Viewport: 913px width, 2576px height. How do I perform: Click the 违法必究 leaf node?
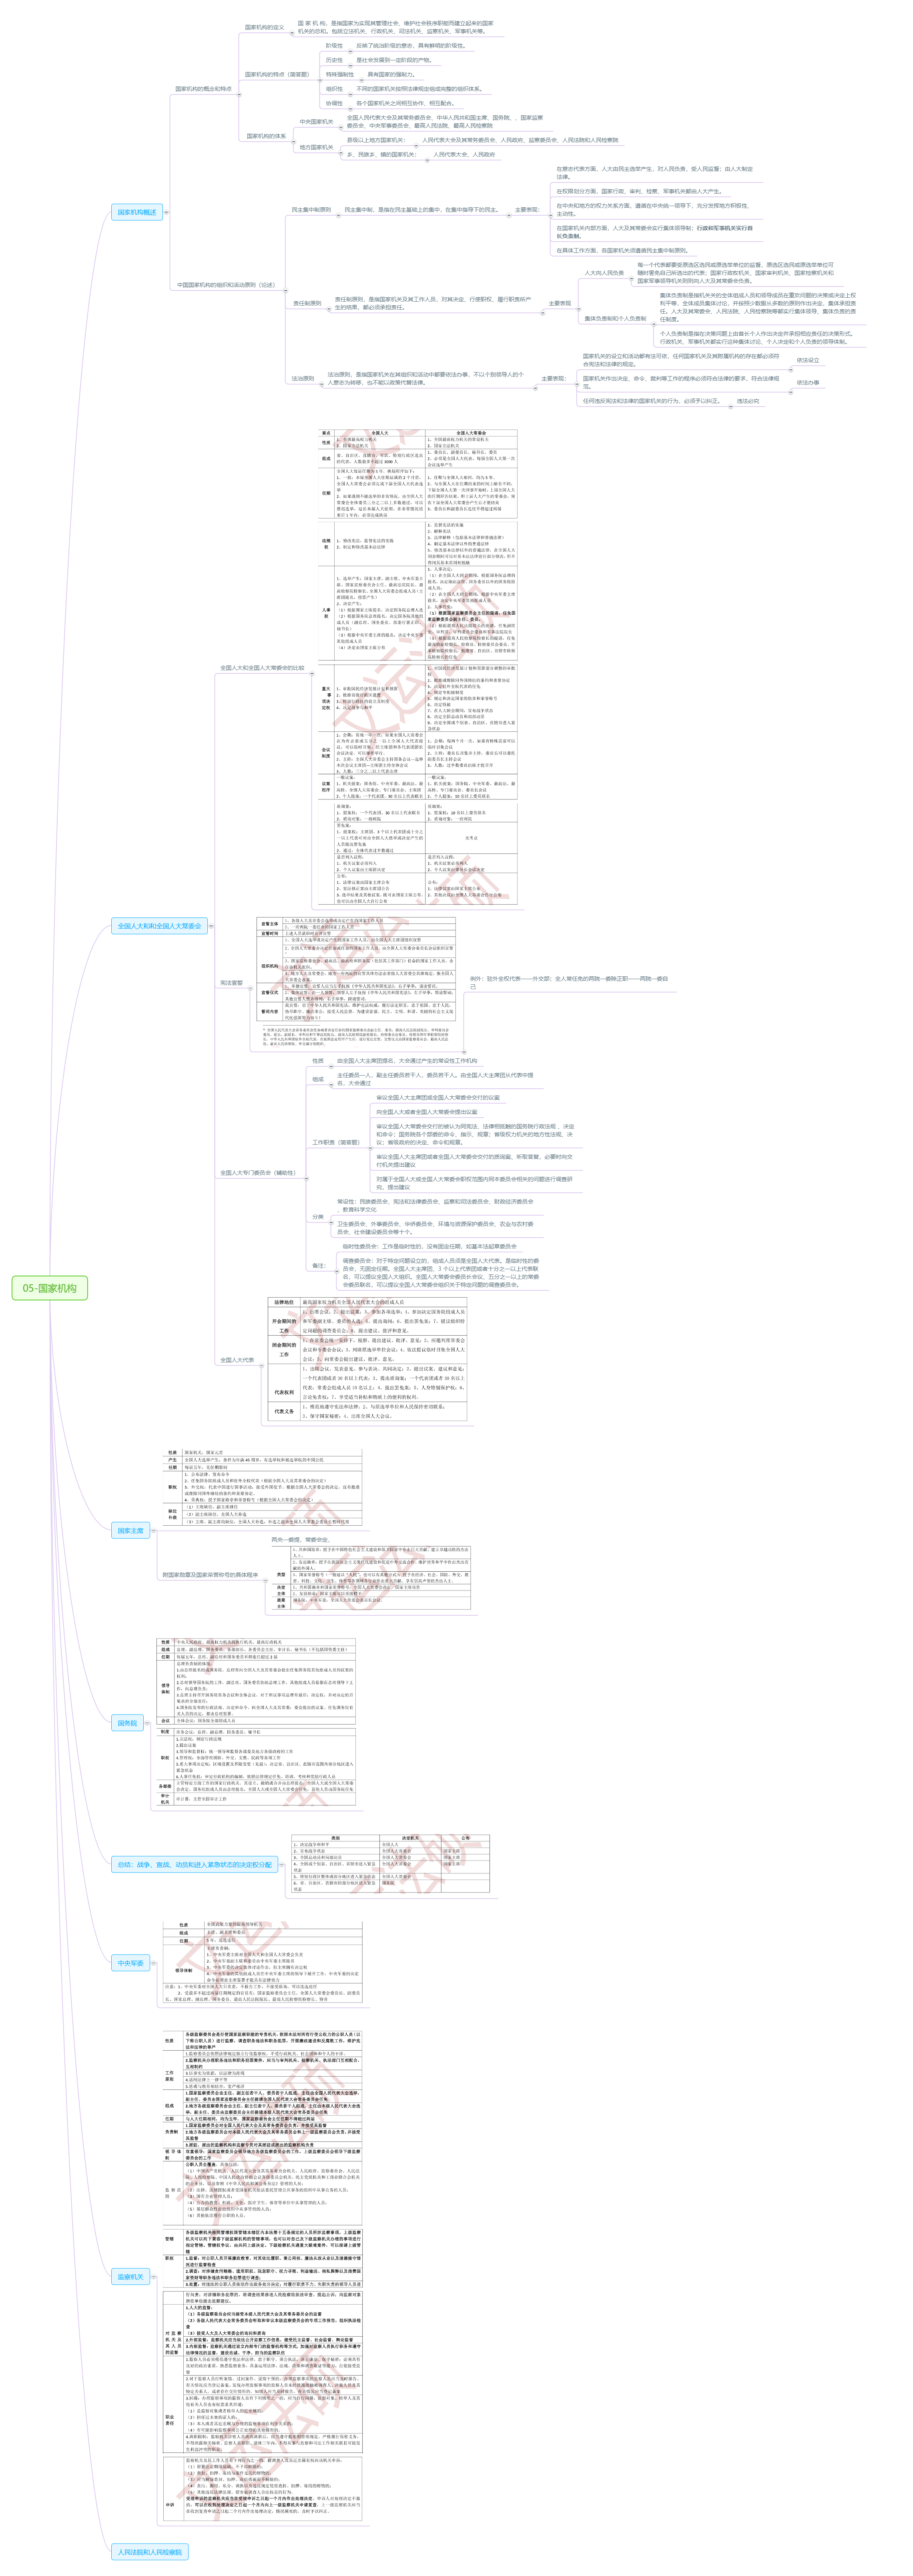point(748,401)
